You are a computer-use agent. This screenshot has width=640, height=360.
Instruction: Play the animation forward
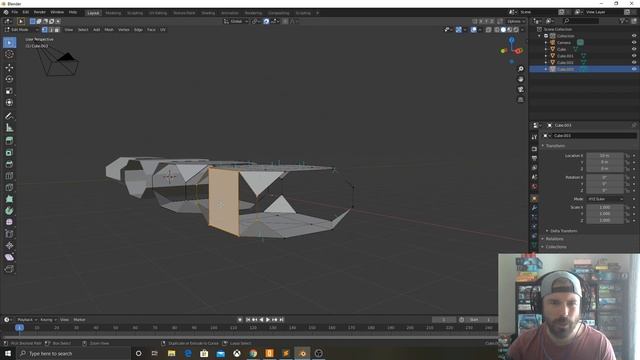coord(268,320)
